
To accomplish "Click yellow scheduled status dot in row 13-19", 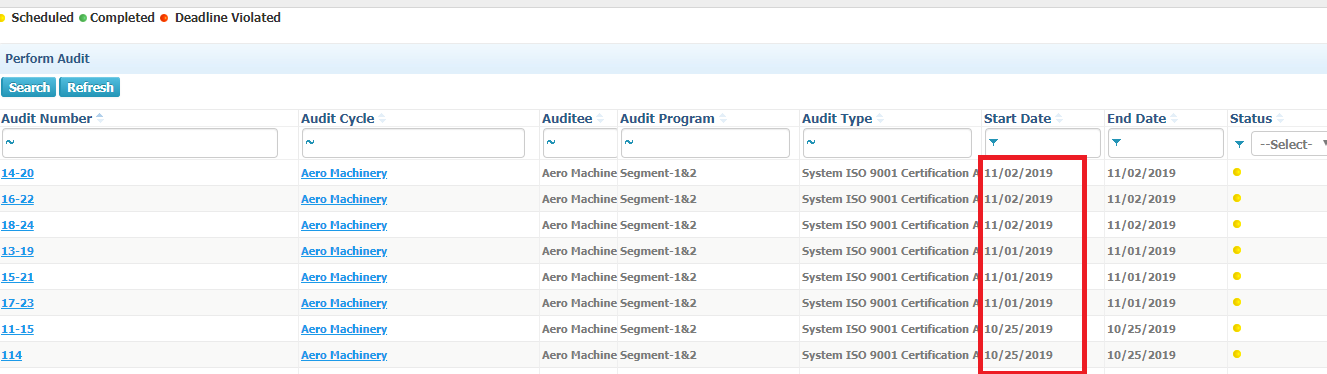I will [x=1237, y=250].
